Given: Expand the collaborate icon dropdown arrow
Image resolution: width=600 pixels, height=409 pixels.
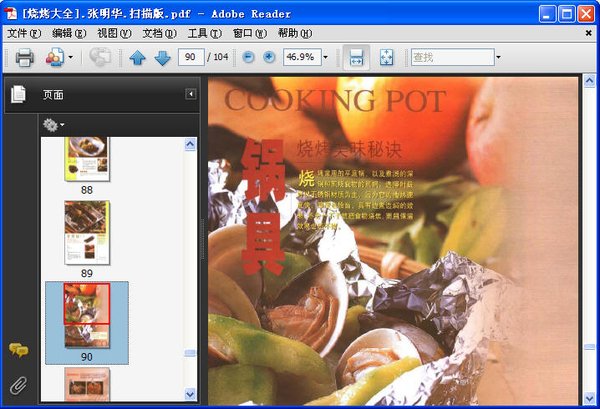Looking at the screenshot, I should (x=71, y=58).
